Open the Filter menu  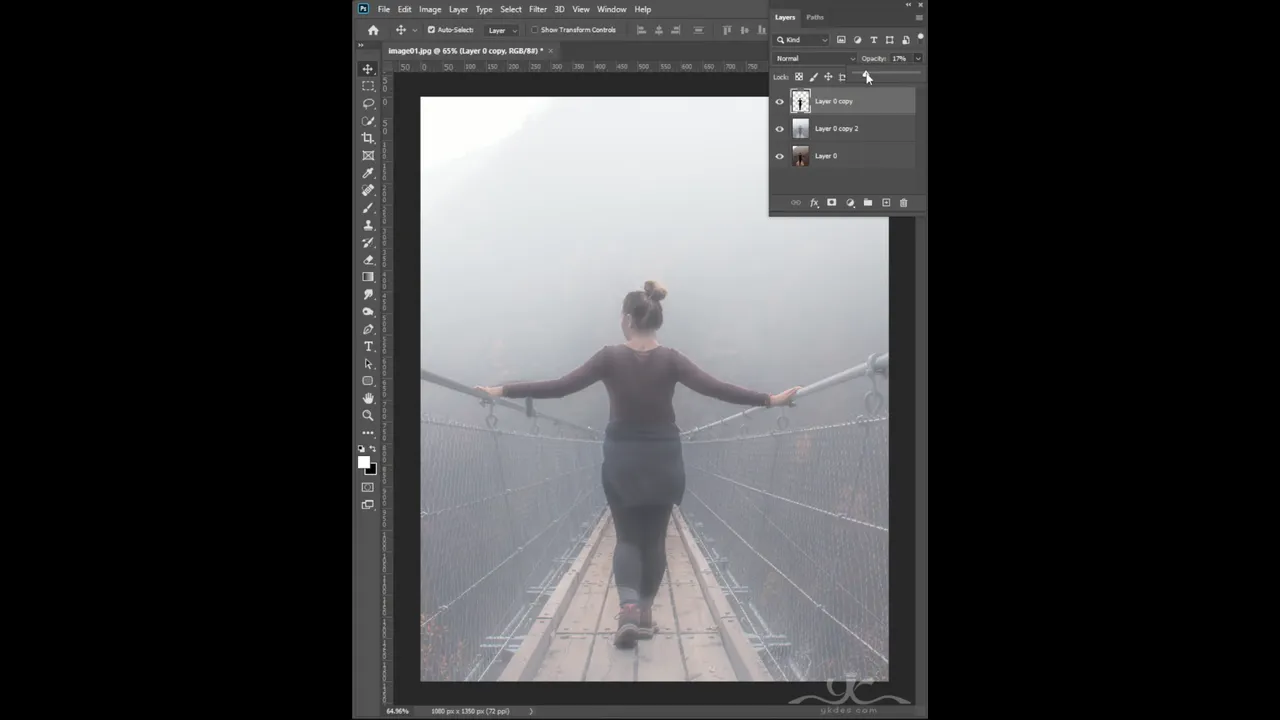pos(538,9)
